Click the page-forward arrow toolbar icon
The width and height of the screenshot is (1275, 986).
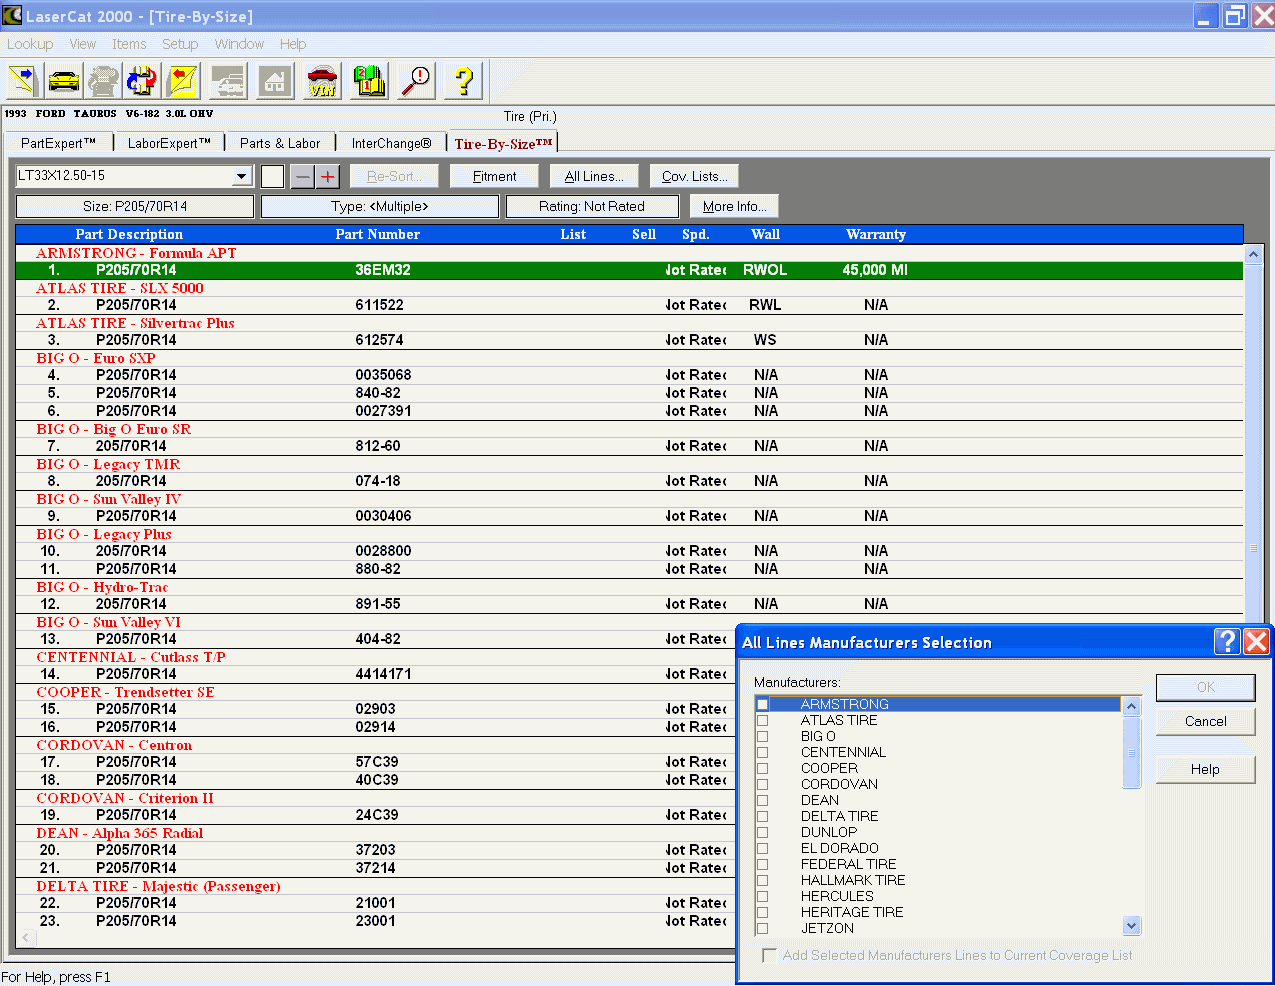tap(23, 81)
